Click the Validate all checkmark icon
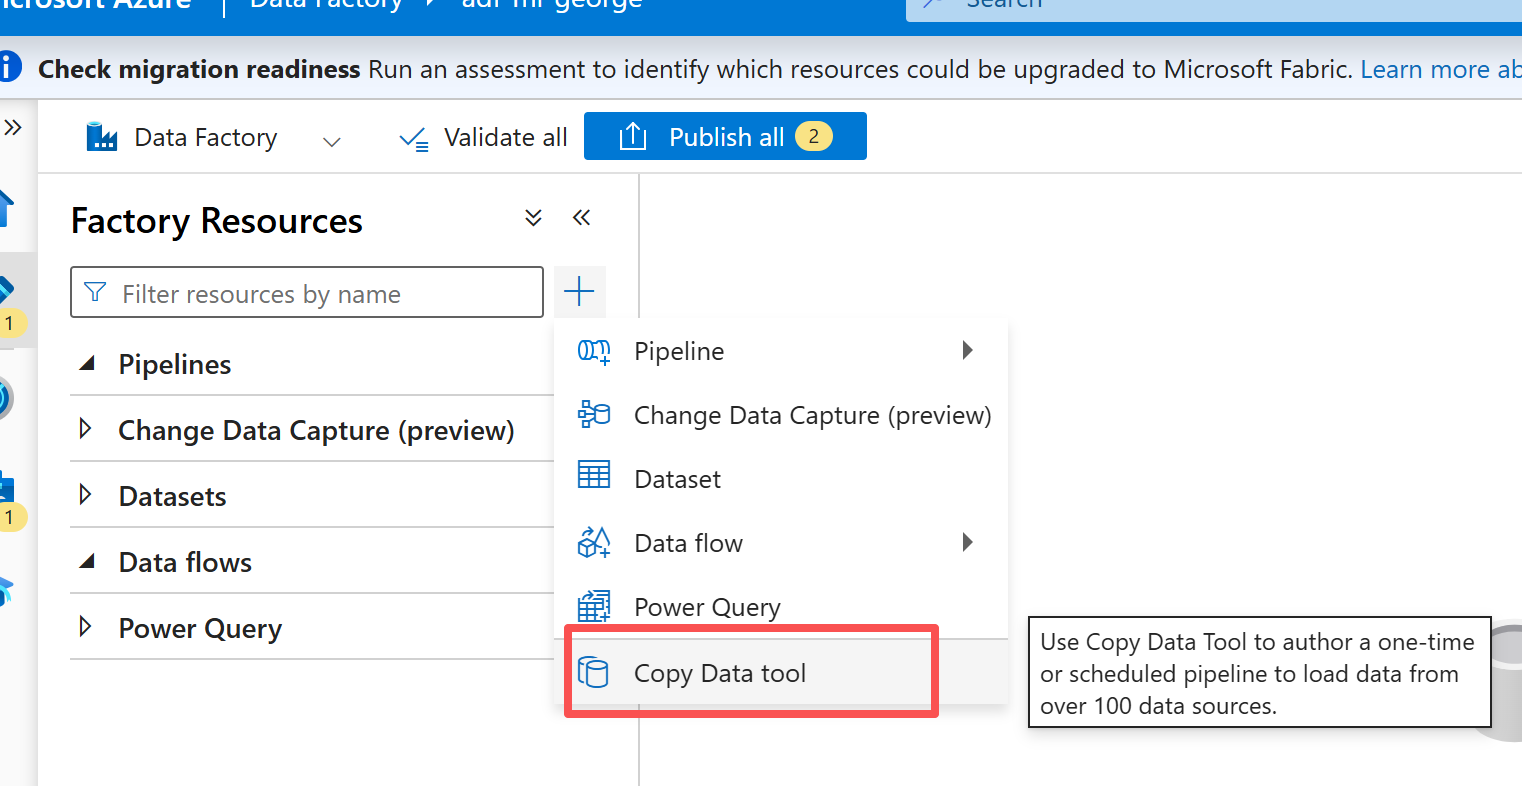 click(413, 139)
